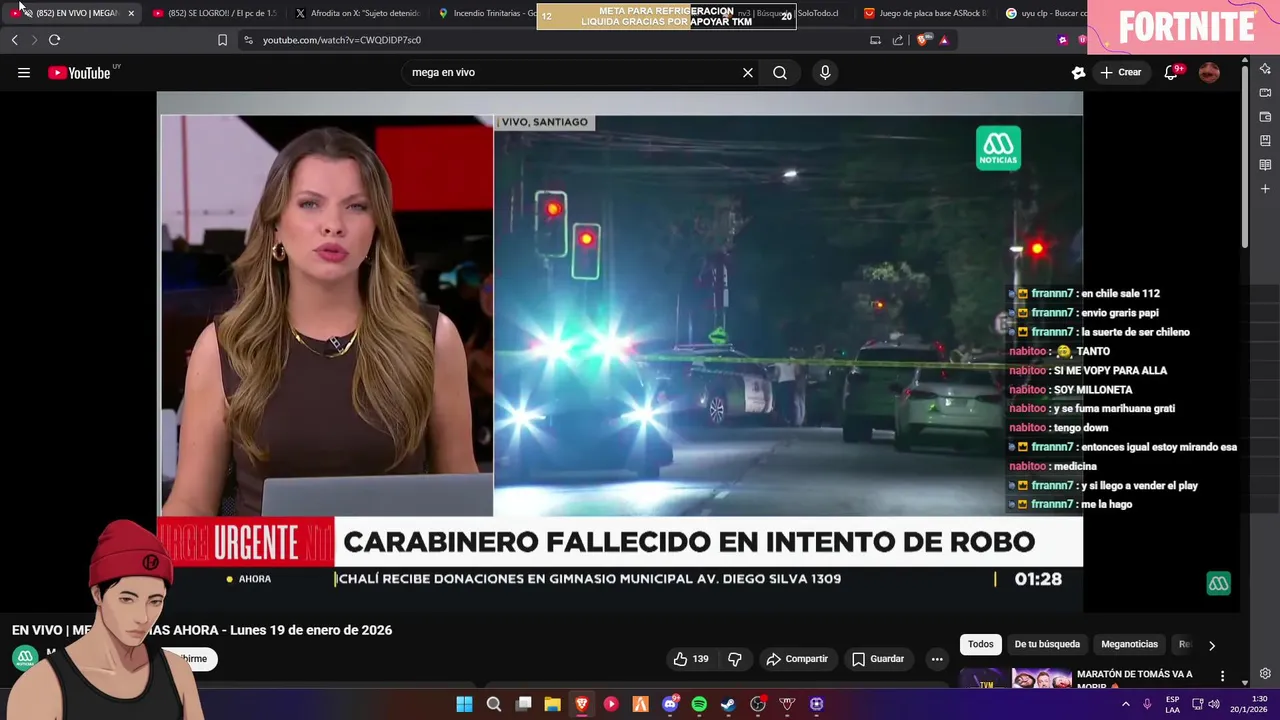
Task: Open options for Maratón de Tomás video
Action: [1222, 676]
